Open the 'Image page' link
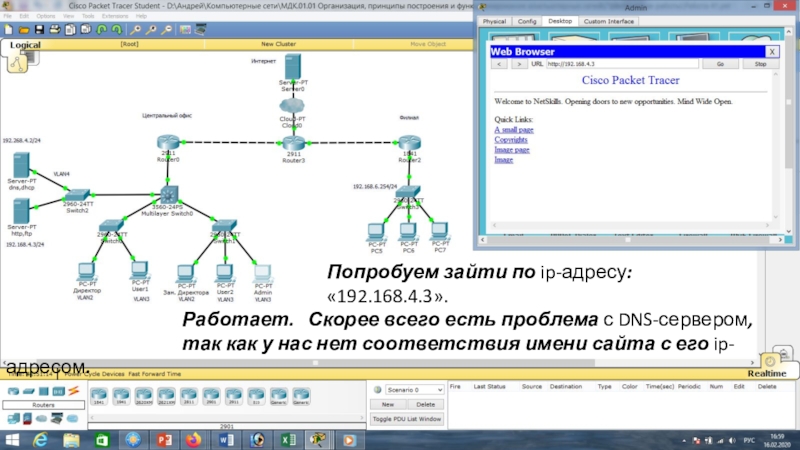 (512, 149)
